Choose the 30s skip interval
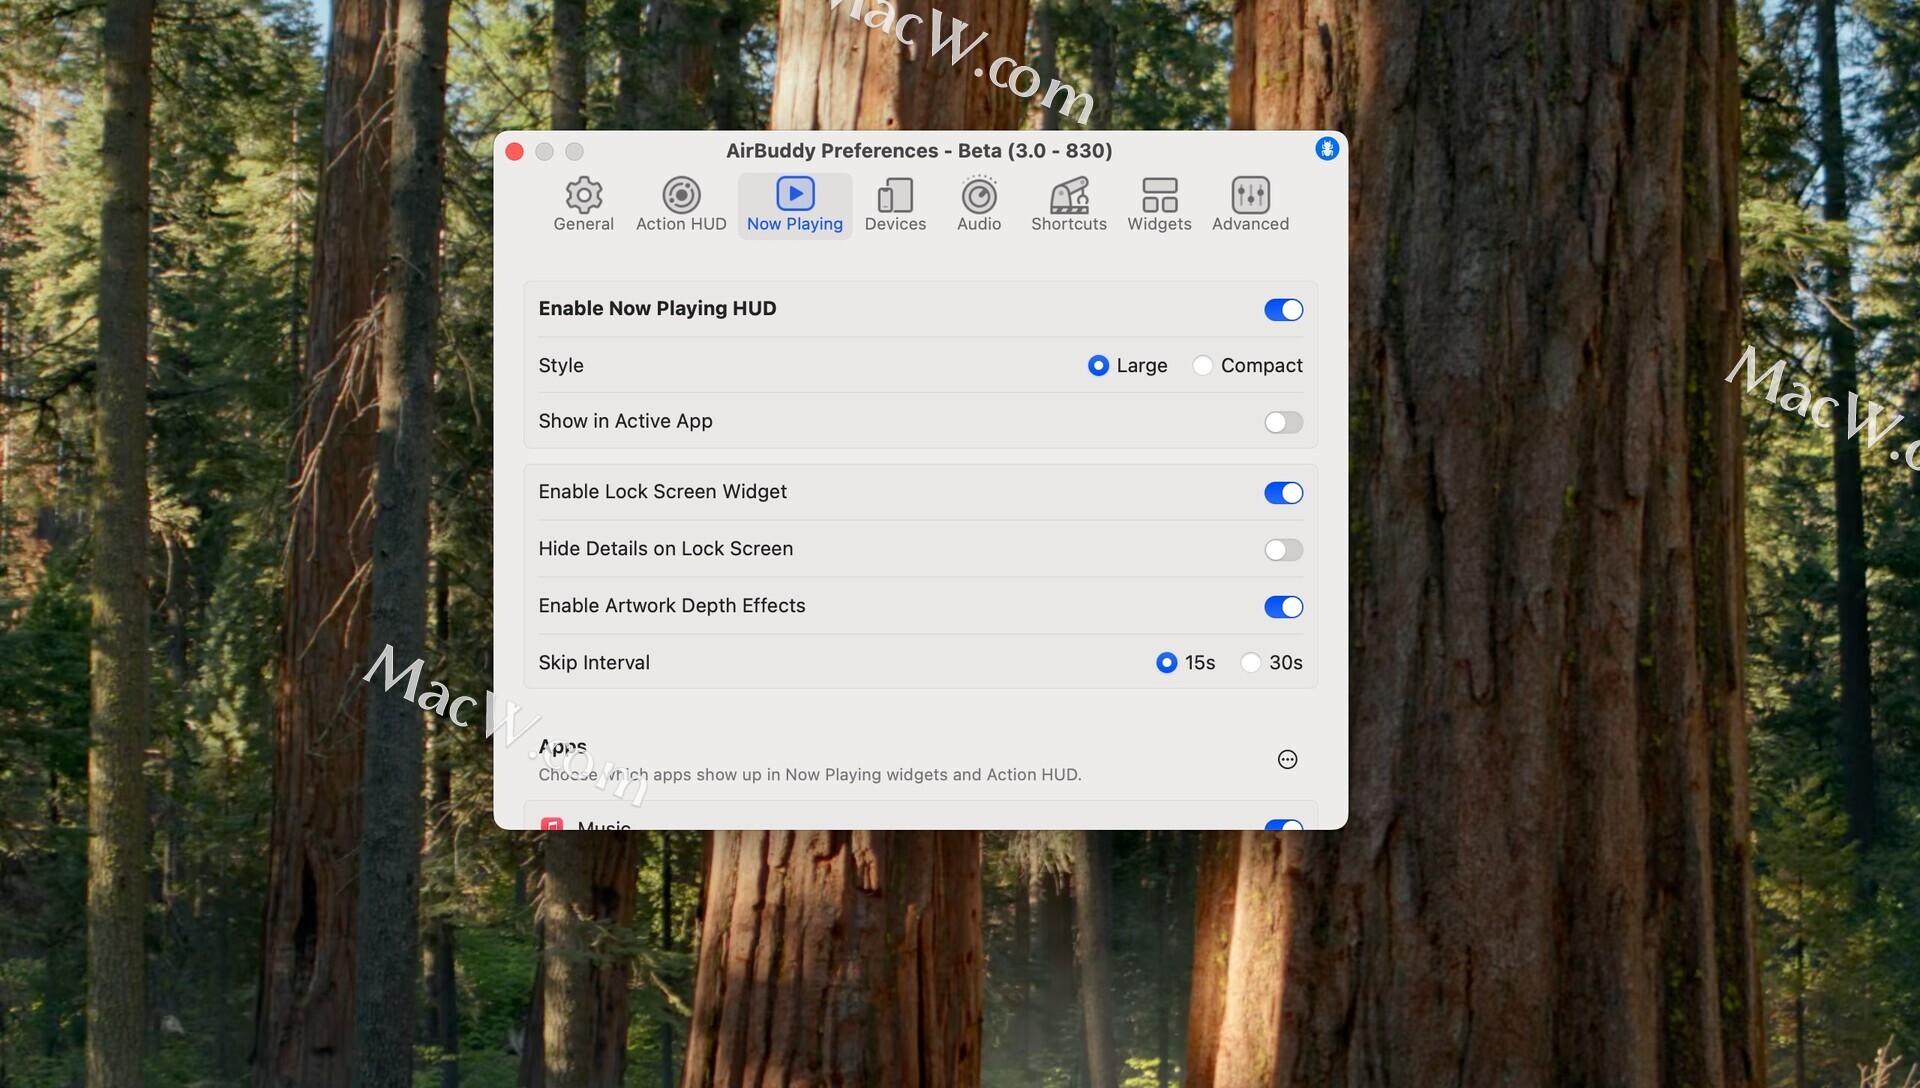 [x=1250, y=663]
